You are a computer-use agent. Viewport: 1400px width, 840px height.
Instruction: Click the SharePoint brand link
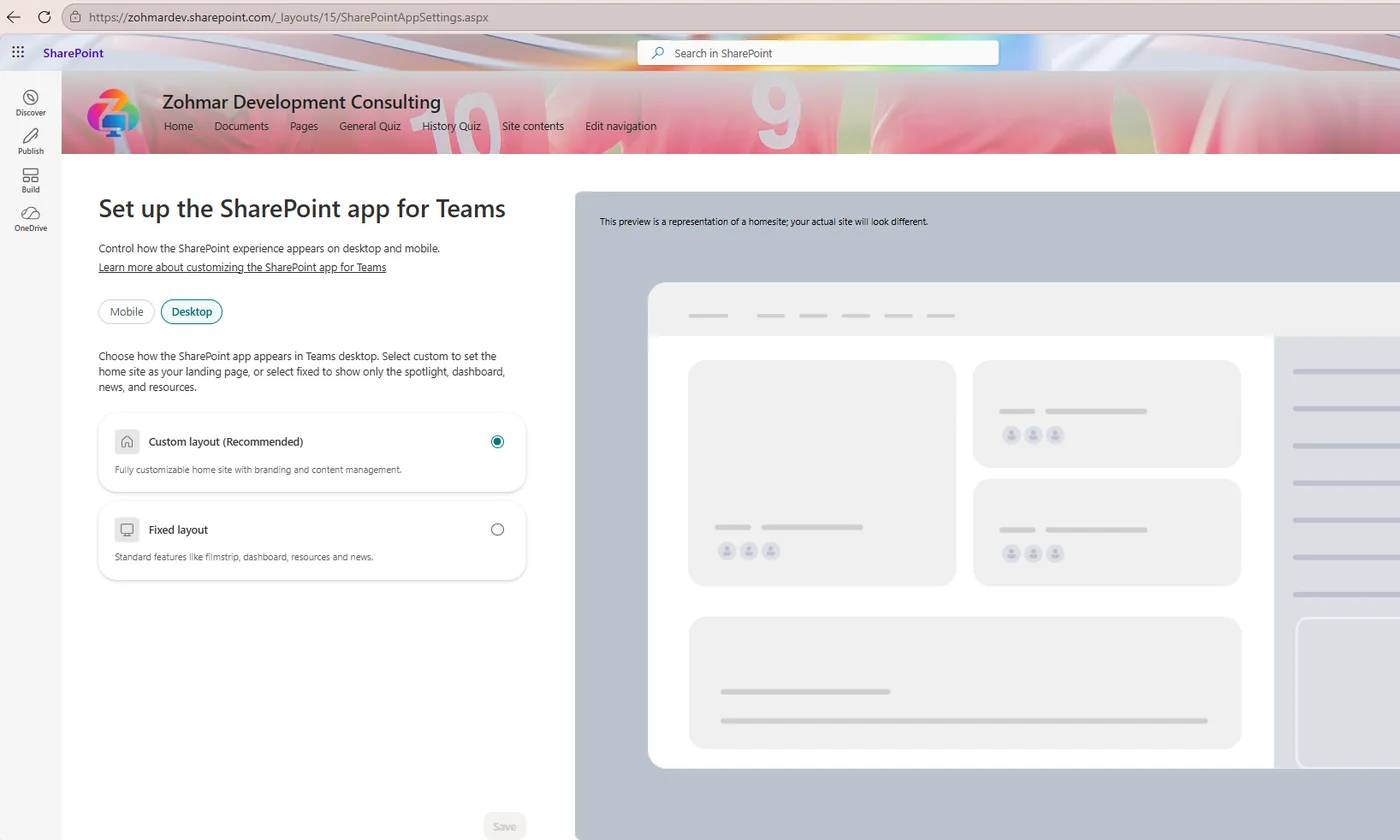tap(73, 53)
